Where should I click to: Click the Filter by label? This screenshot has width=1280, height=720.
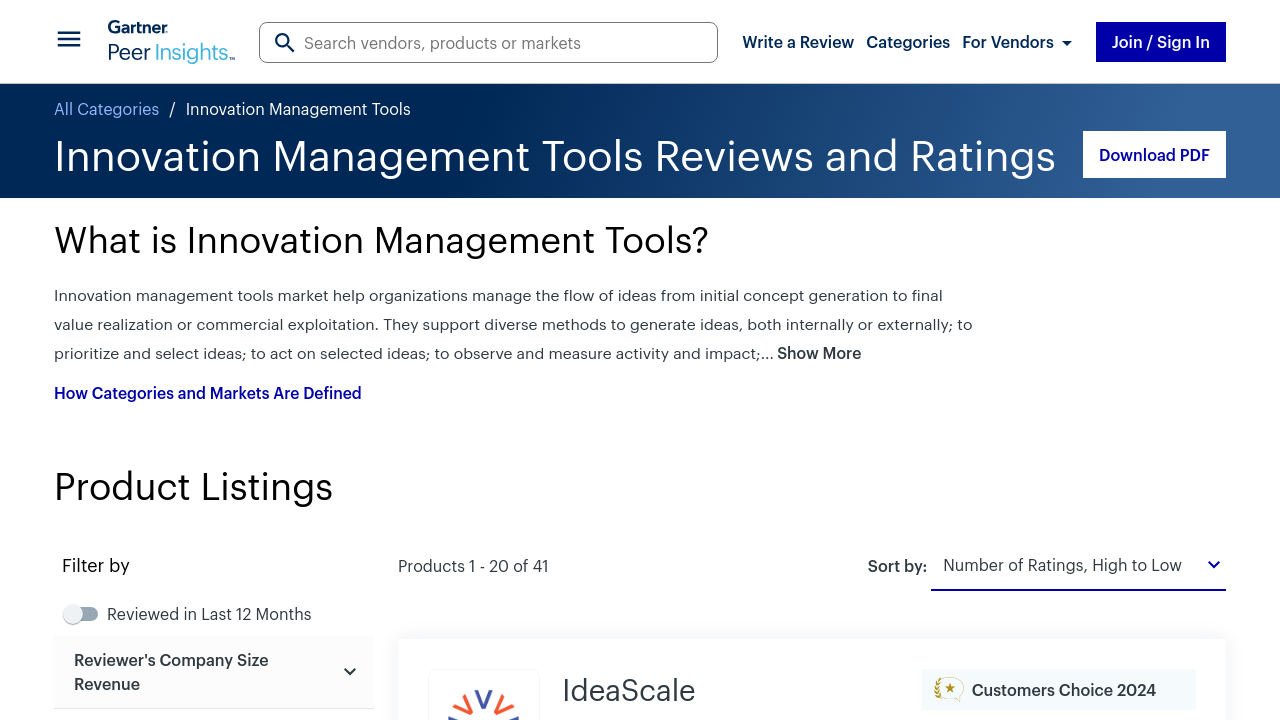[x=96, y=565]
